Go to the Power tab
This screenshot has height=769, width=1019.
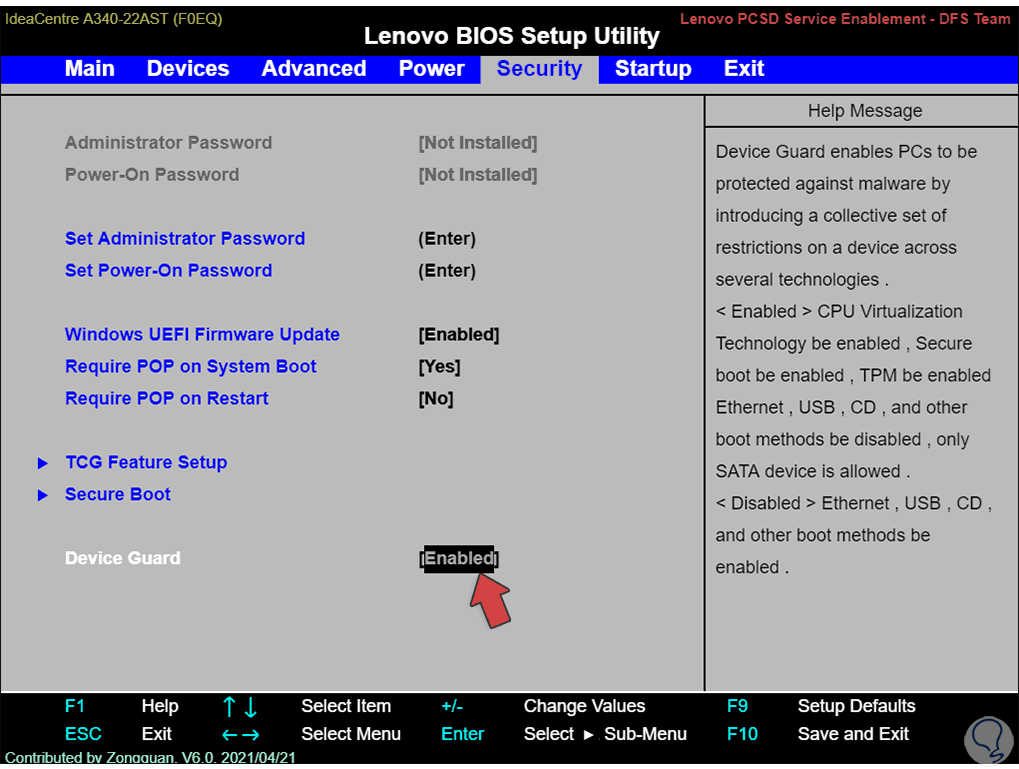(x=432, y=69)
